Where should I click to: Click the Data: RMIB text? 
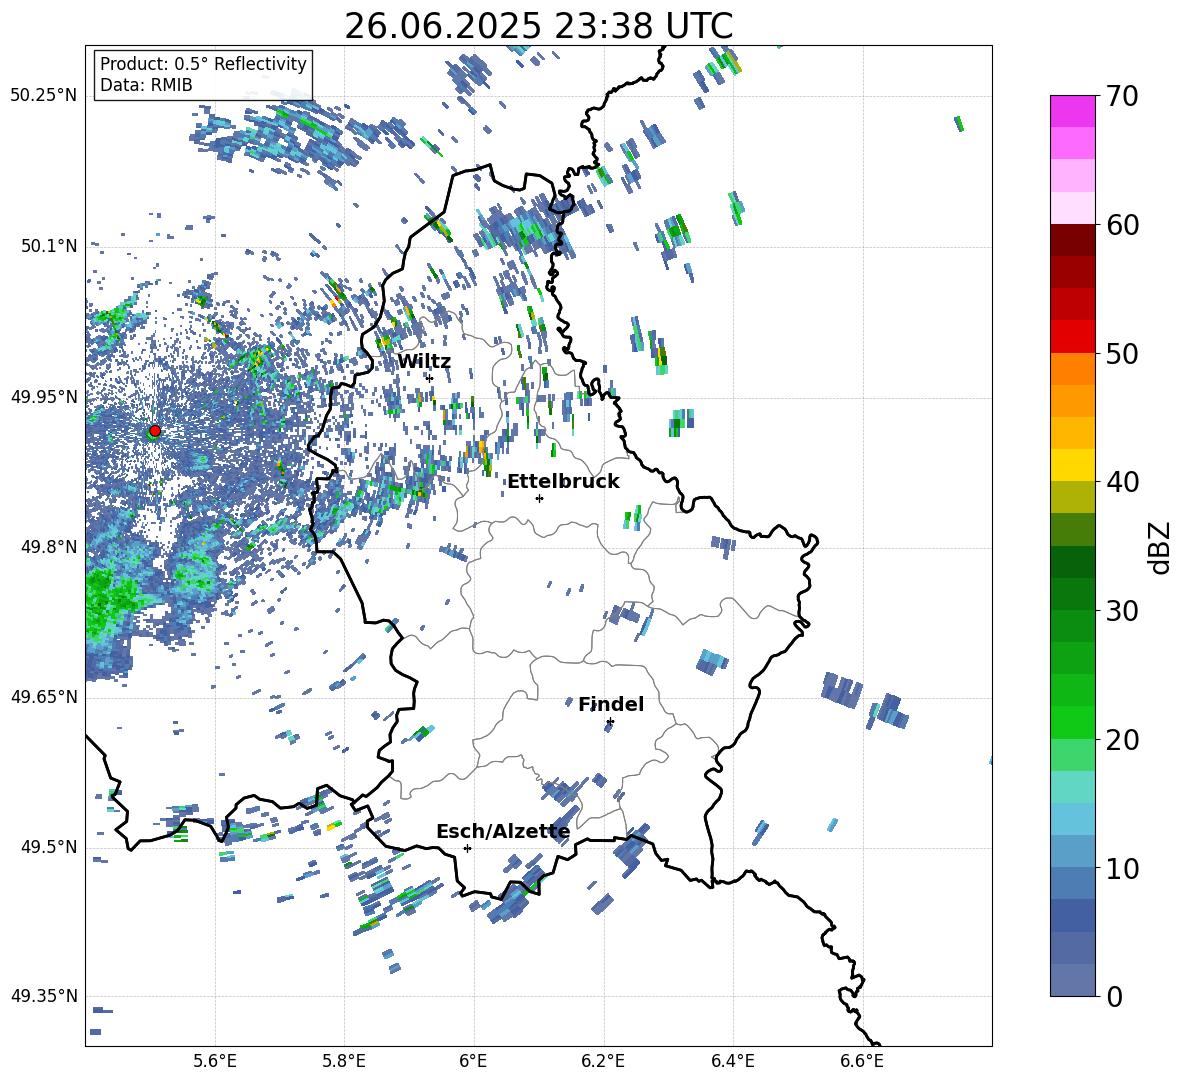pyautogui.click(x=146, y=85)
